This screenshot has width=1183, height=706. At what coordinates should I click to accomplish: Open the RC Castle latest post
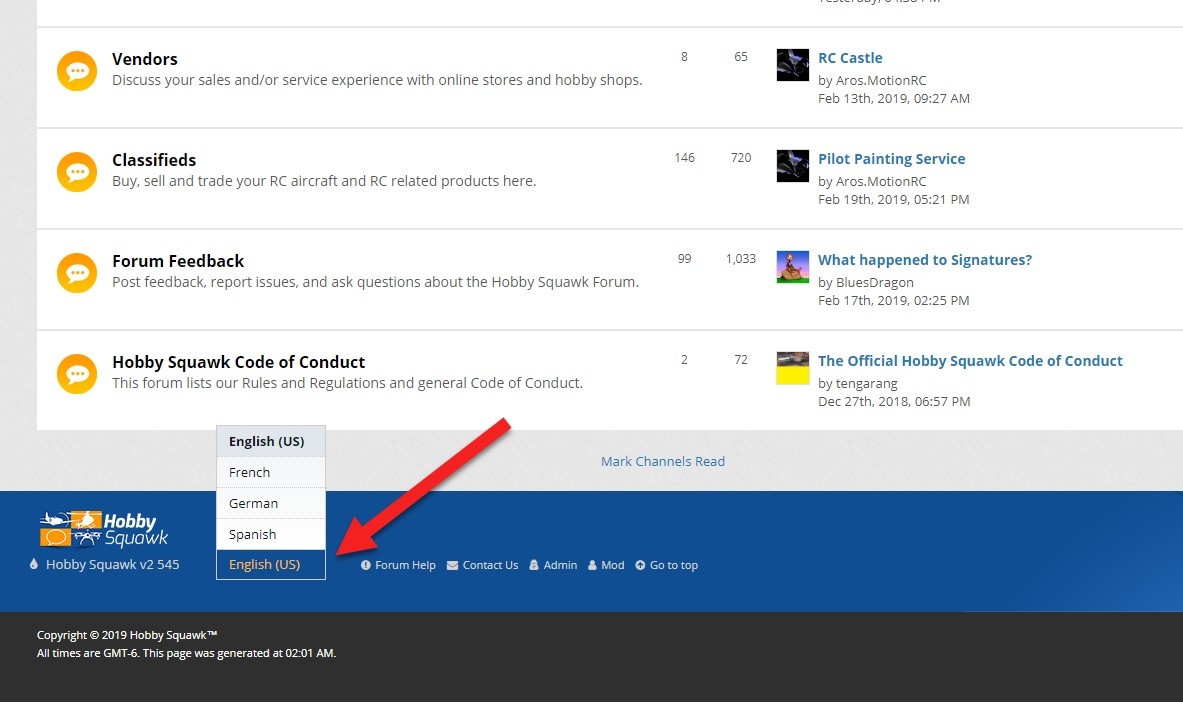tap(850, 58)
